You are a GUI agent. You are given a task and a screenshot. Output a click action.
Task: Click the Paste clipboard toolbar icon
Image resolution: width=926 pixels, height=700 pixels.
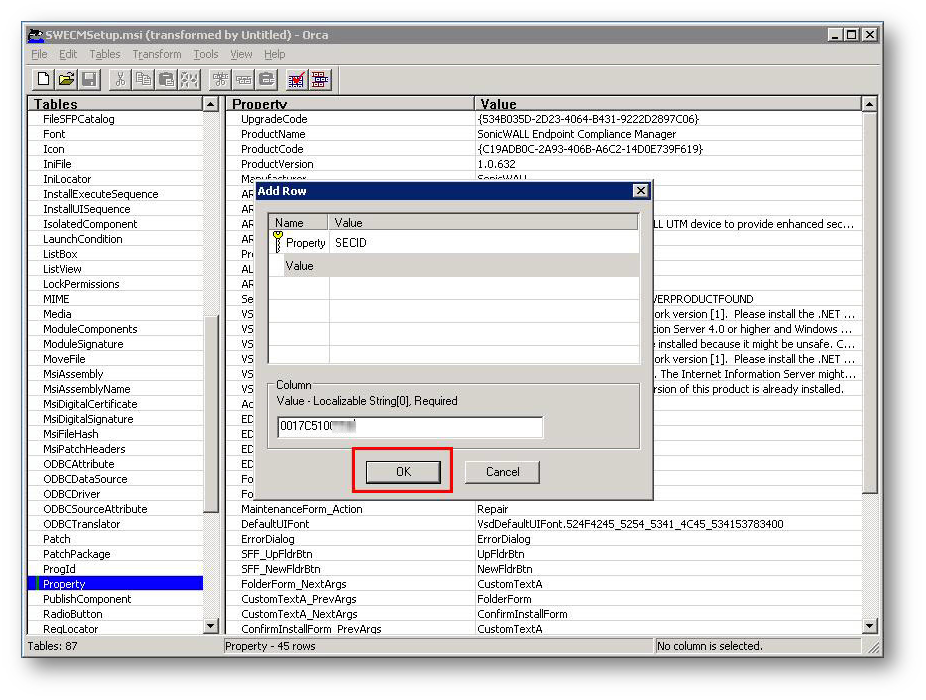tap(166, 79)
